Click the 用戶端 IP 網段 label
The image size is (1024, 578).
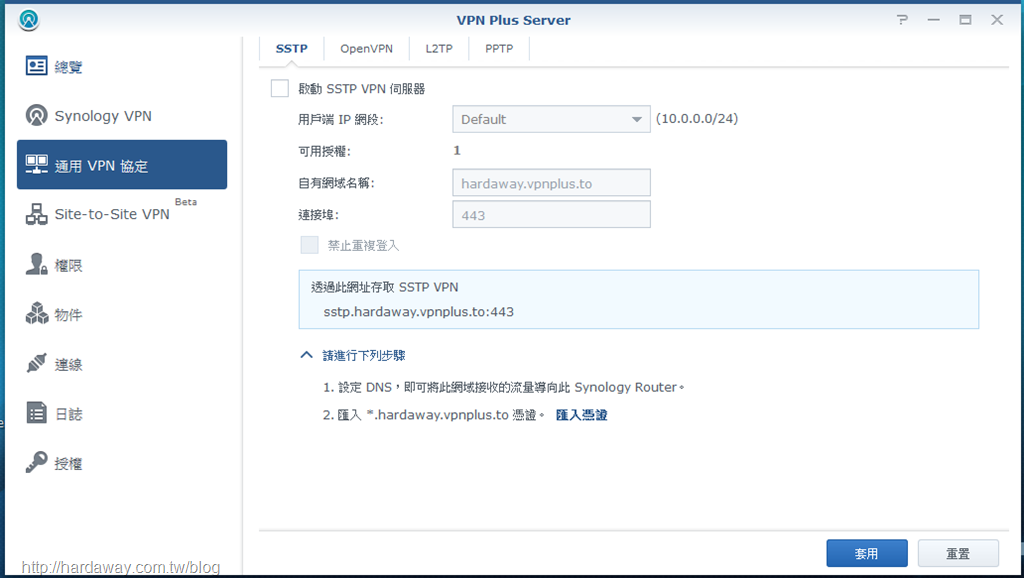(340, 120)
